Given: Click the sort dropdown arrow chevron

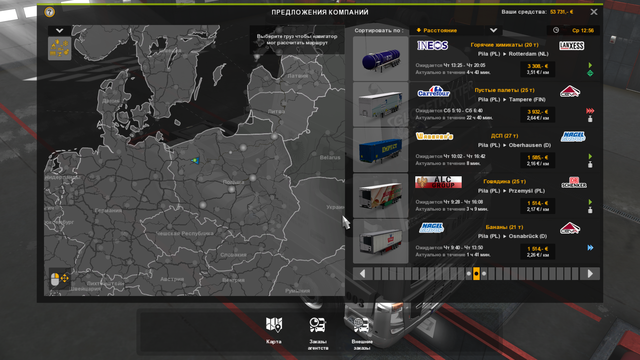Looking at the screenshot, I should (493, 30).
